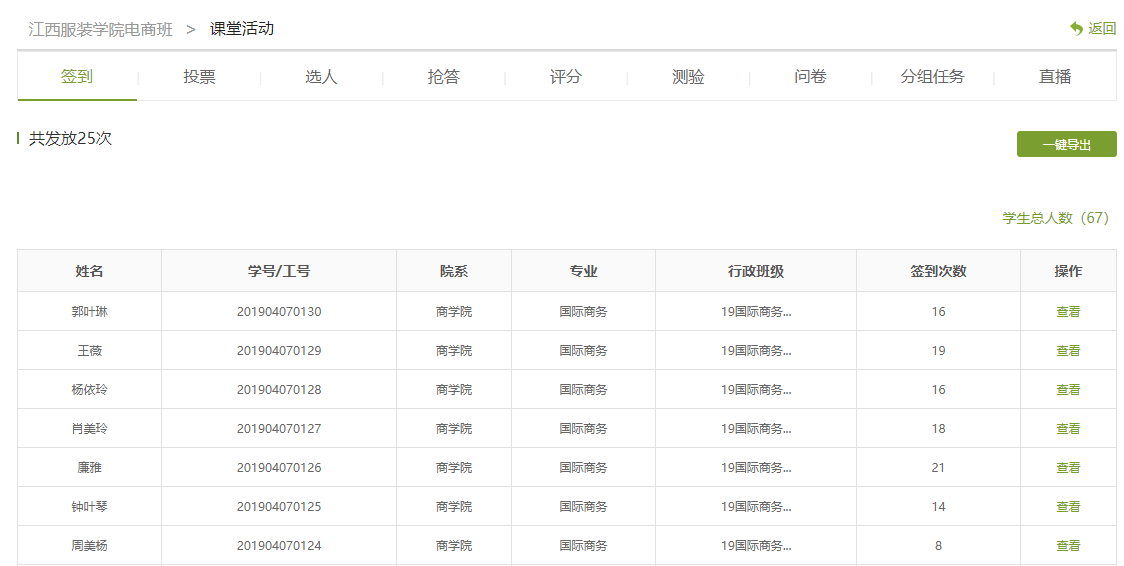
Task: Switch to the 投票 tab
Action: pos(199,77)
